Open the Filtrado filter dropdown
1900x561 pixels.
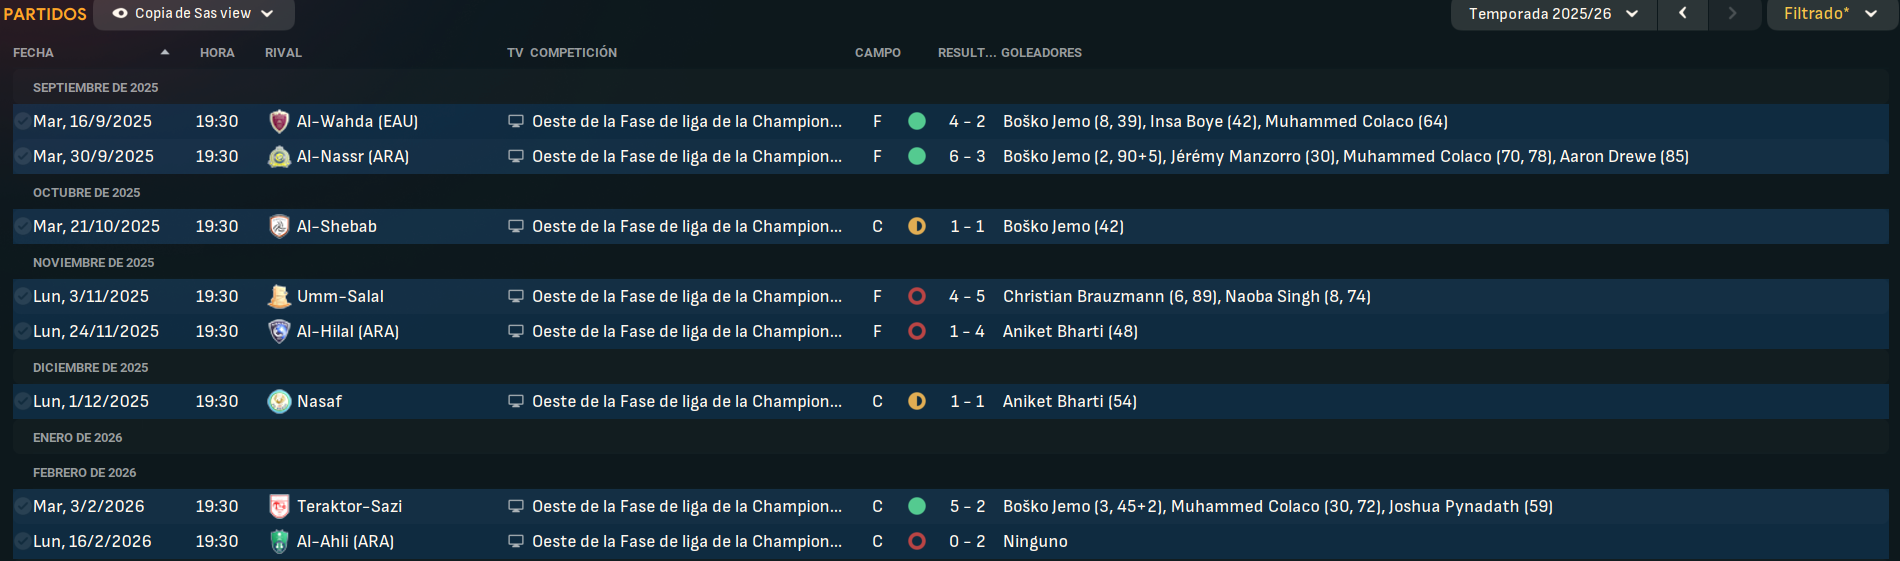1831,14
